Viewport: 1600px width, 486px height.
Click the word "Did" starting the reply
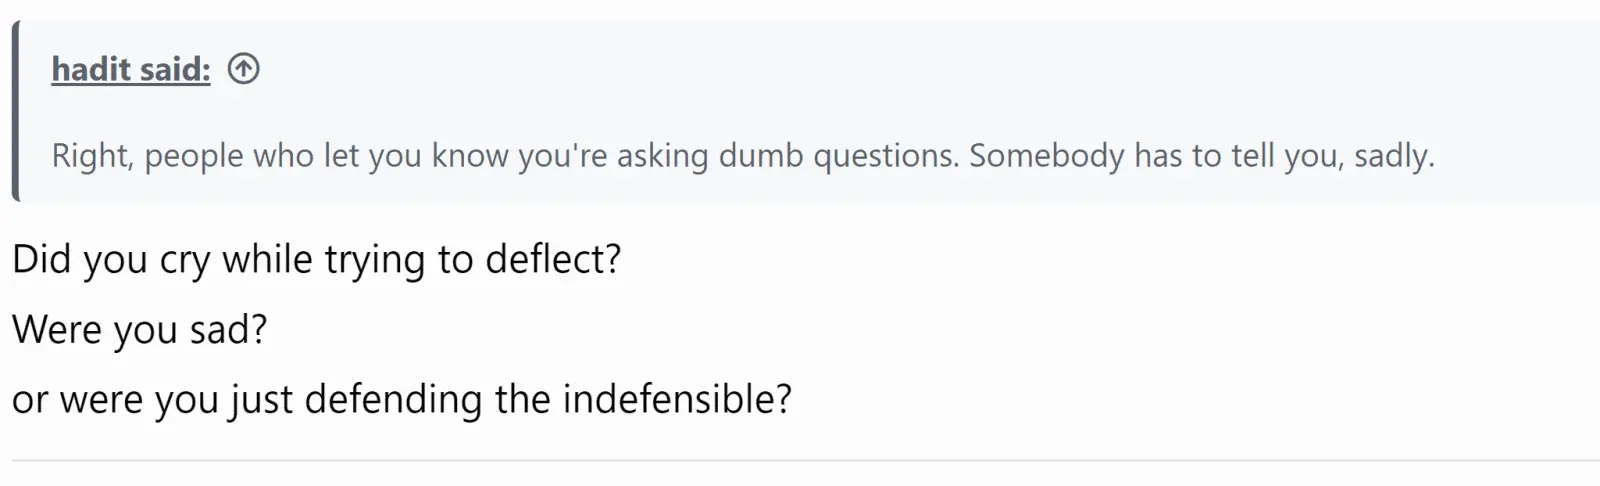coord(41,260)
